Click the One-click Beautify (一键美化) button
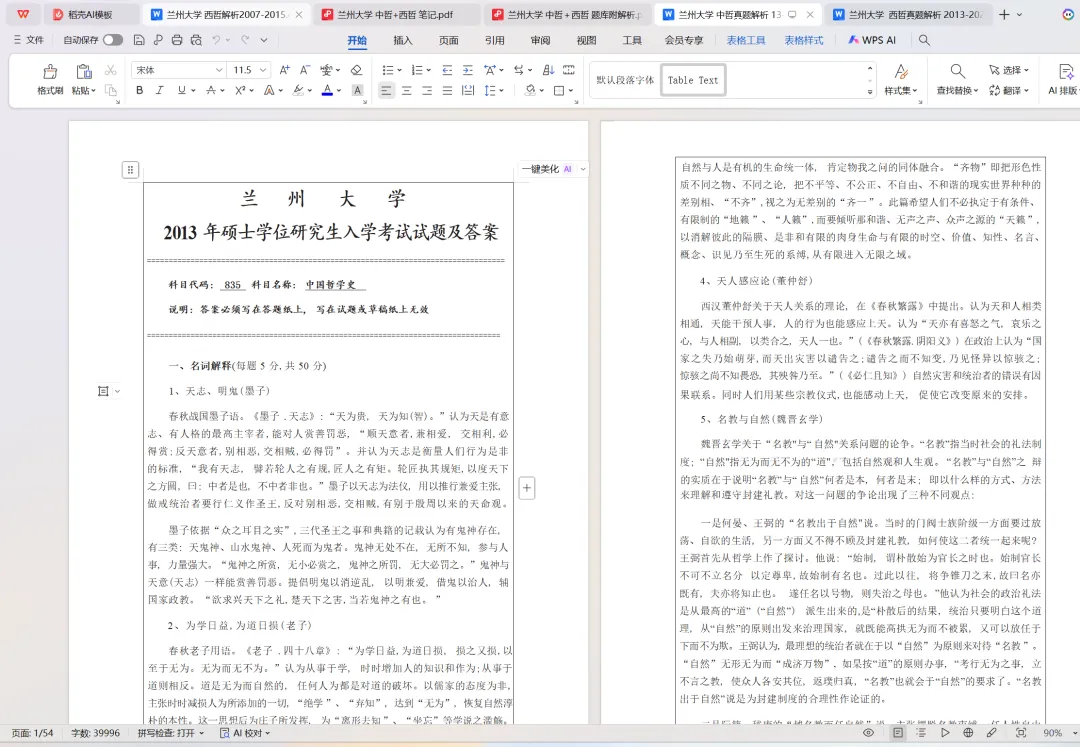Viewport: 1080px width, 747px height. 548,169
